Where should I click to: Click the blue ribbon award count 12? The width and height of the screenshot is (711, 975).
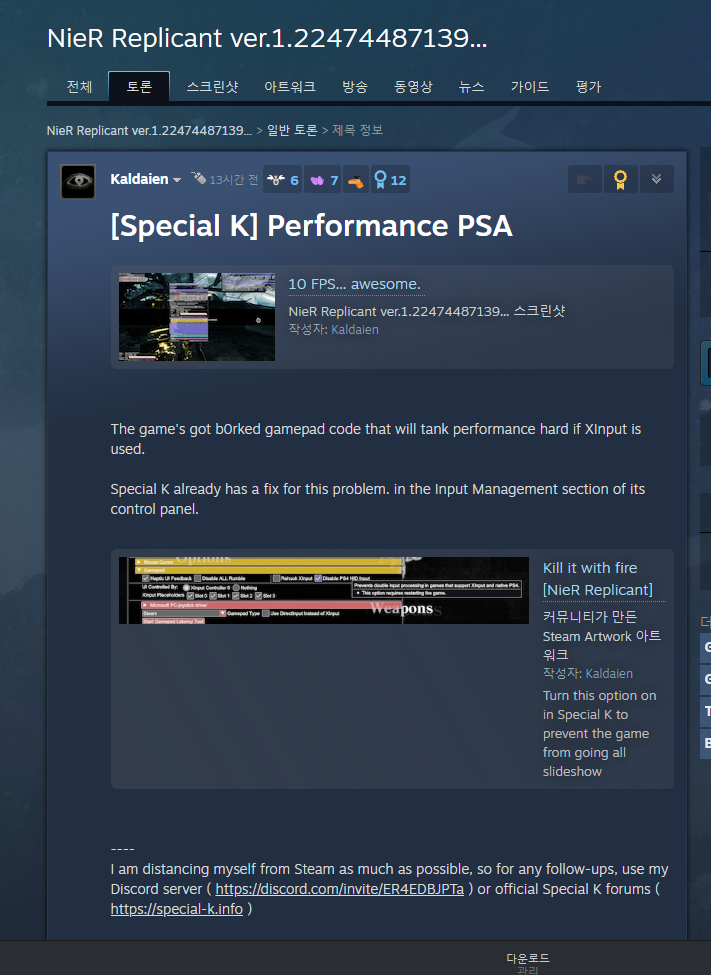click(x=390, y=180)
